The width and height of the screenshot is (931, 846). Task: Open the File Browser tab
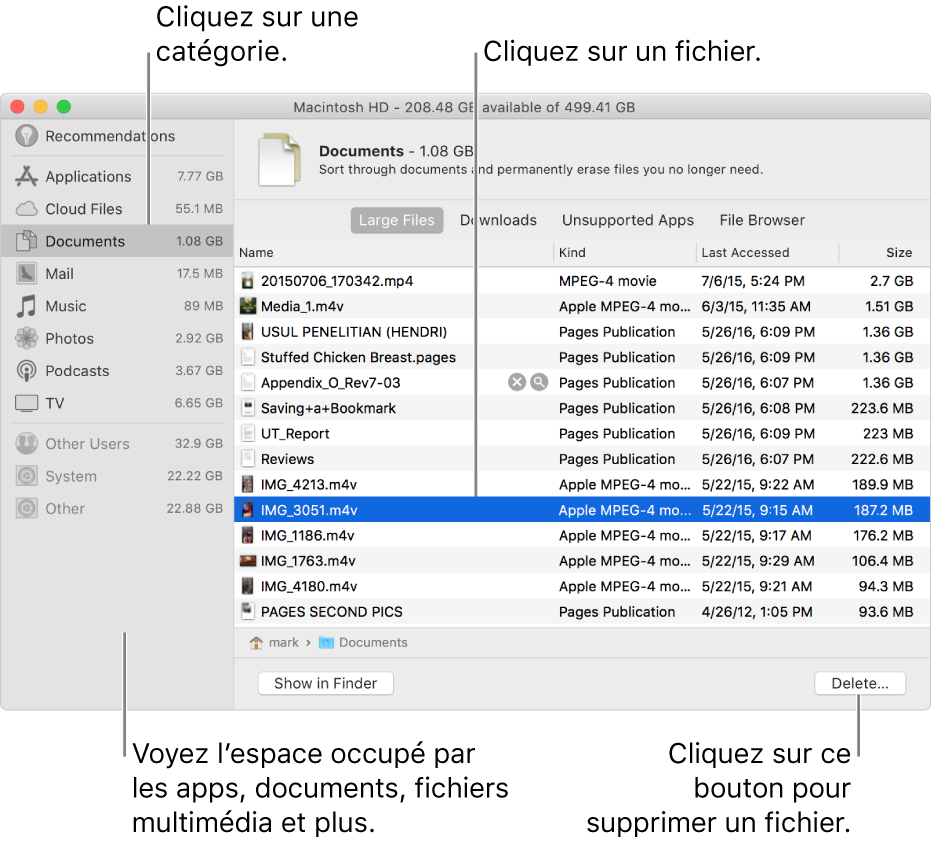pyautogui.click(x=762, y=220)
